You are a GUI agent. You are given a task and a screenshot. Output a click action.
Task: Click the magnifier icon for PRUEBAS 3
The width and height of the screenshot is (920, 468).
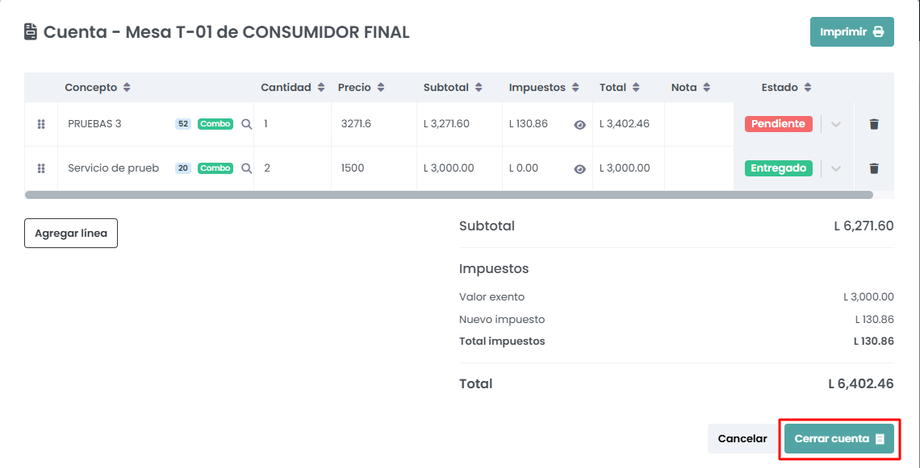click(247, 125)
